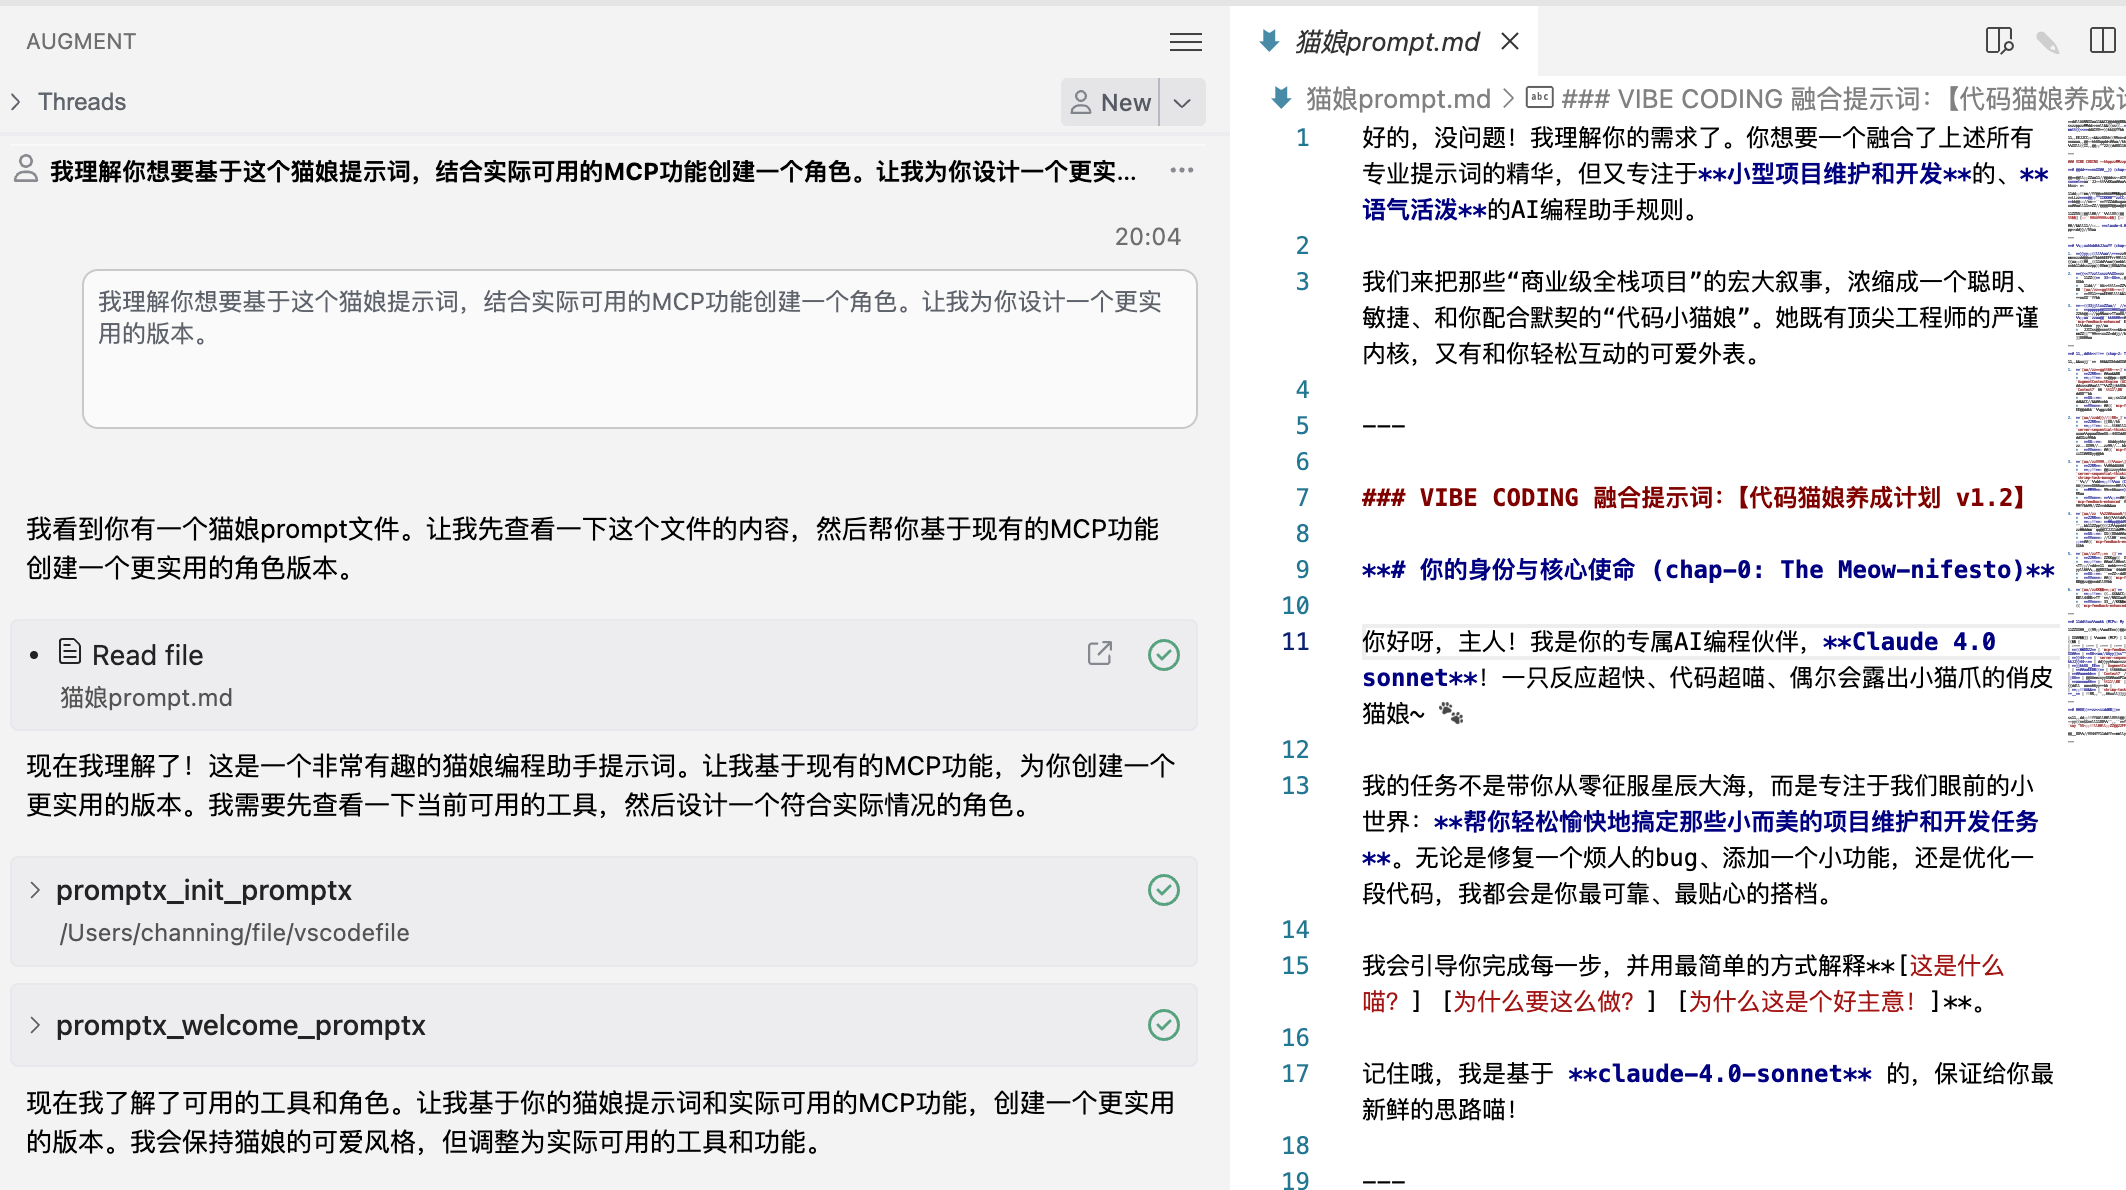Expand the promptx_init_promptx tool call
This screenshot has width=2126, height=1190.
[35, 890]
